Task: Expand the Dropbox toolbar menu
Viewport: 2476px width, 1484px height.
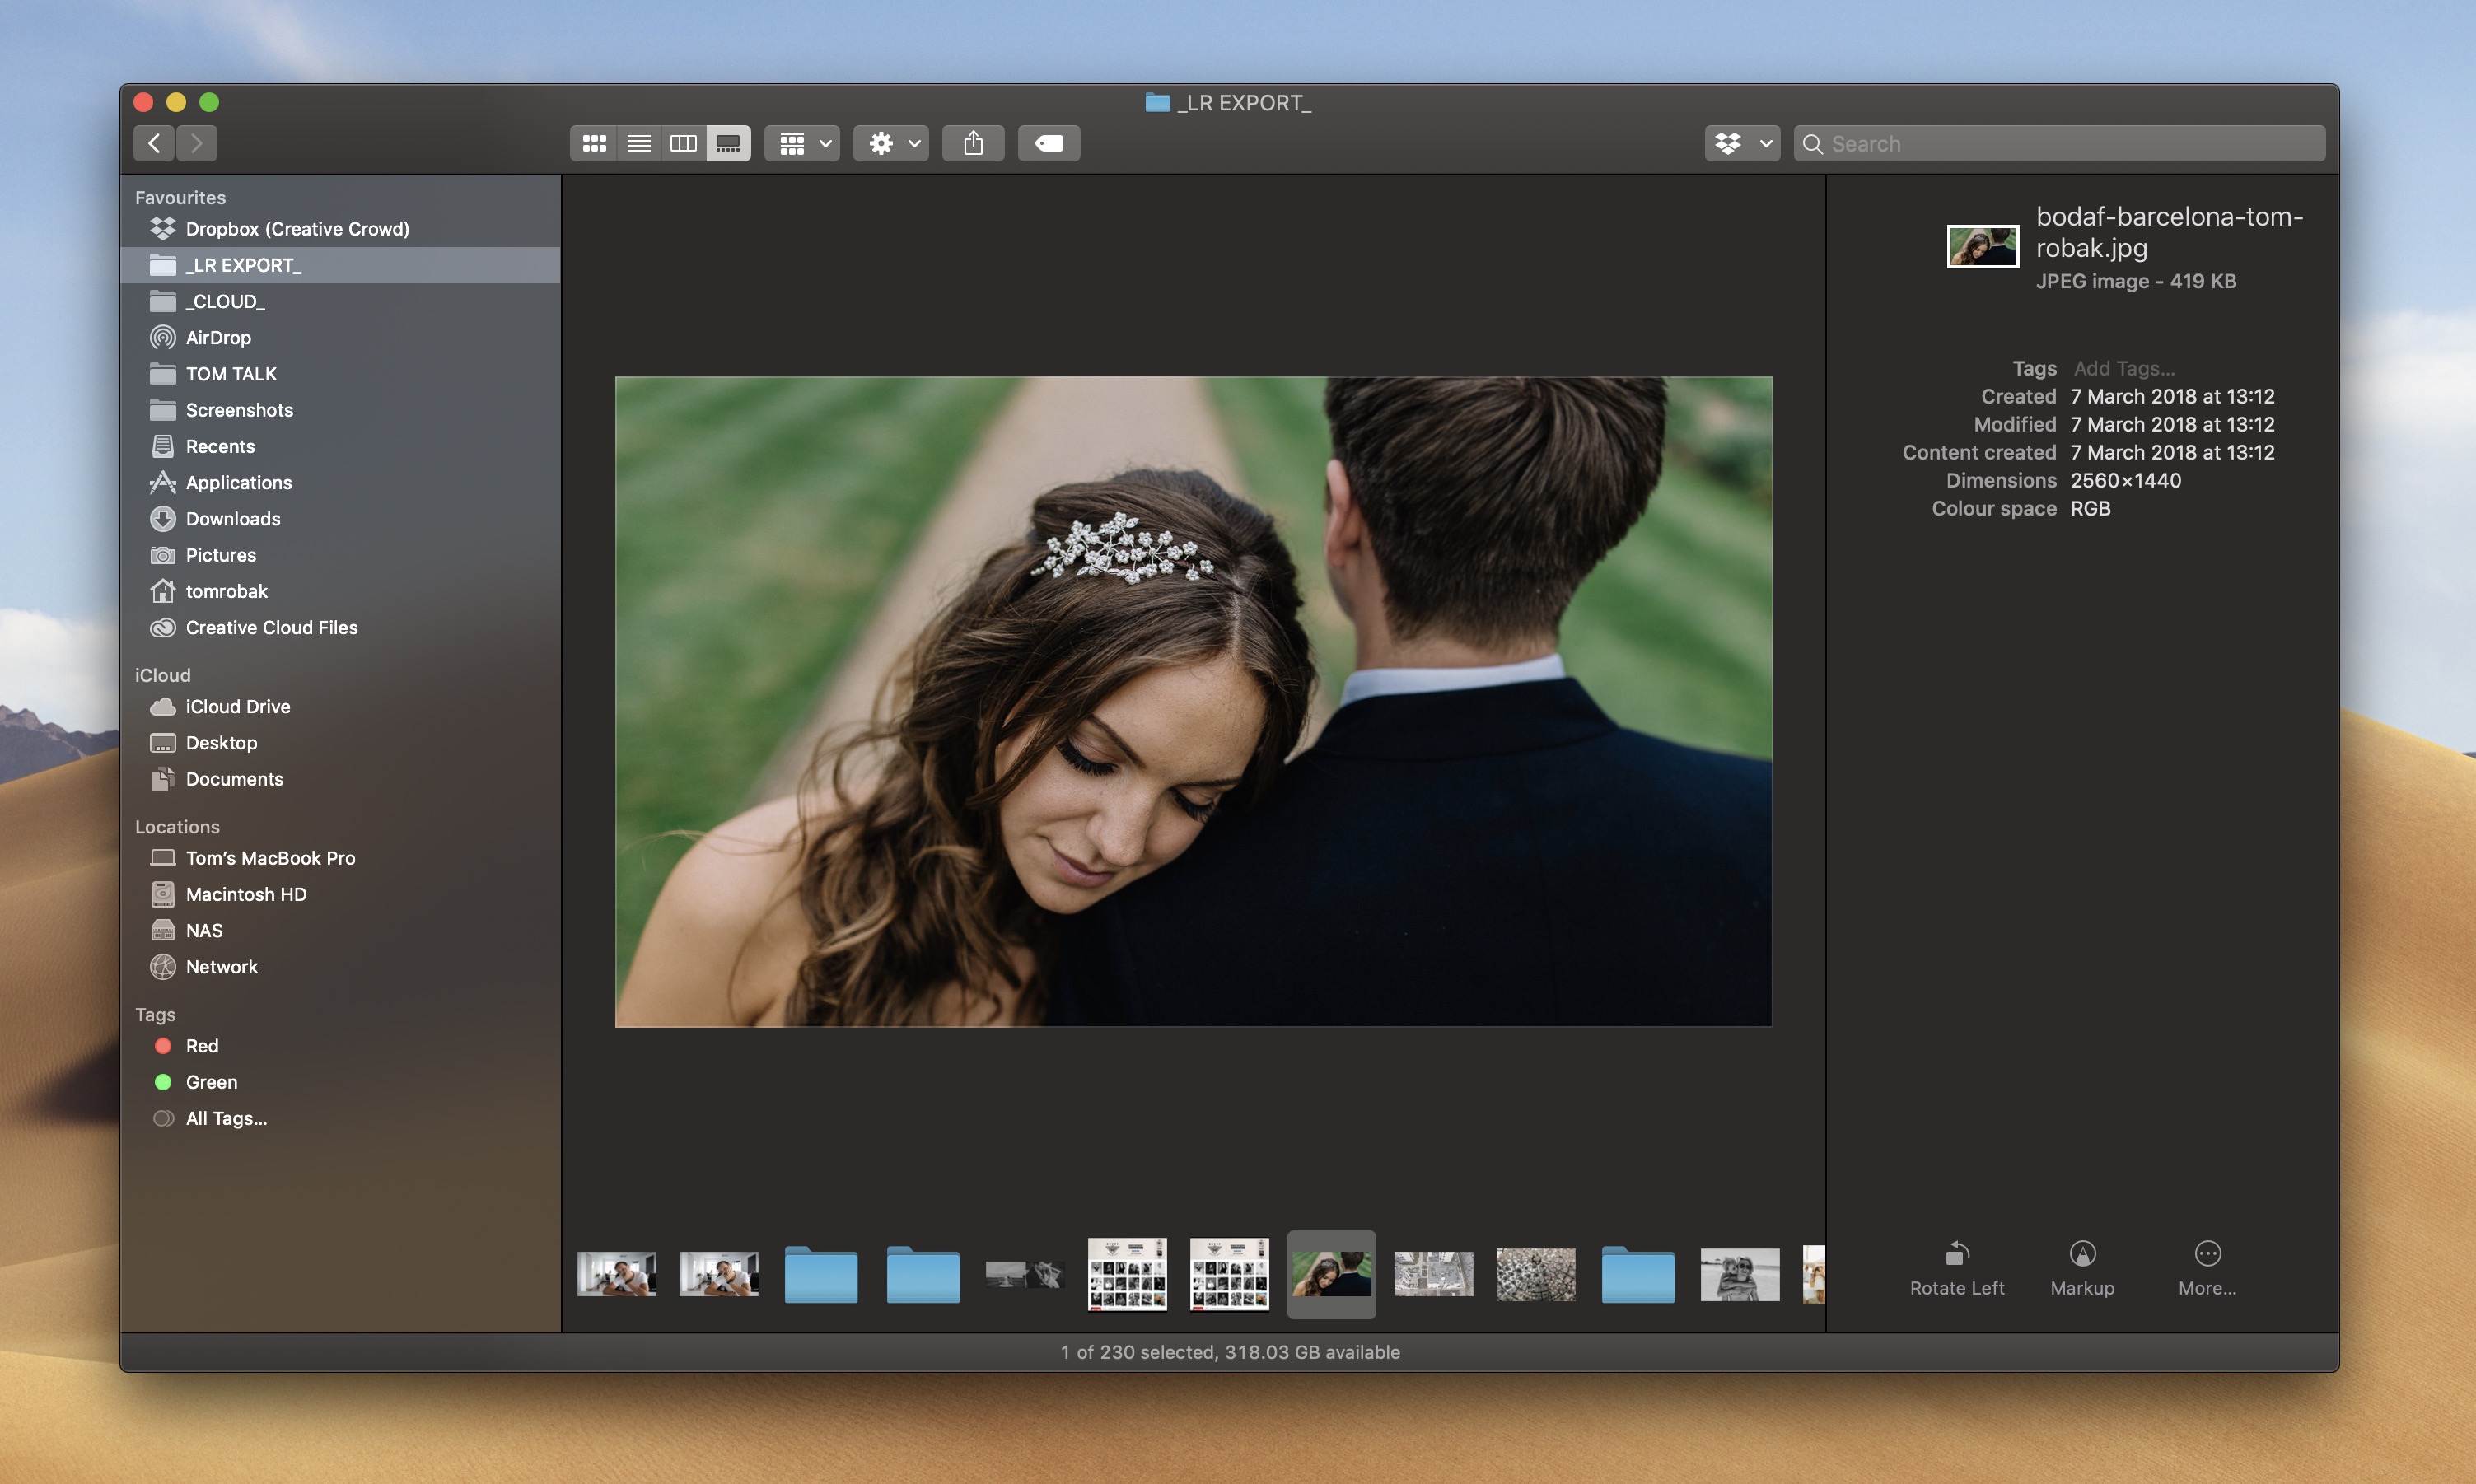Action: click(x=1740, y=143)
